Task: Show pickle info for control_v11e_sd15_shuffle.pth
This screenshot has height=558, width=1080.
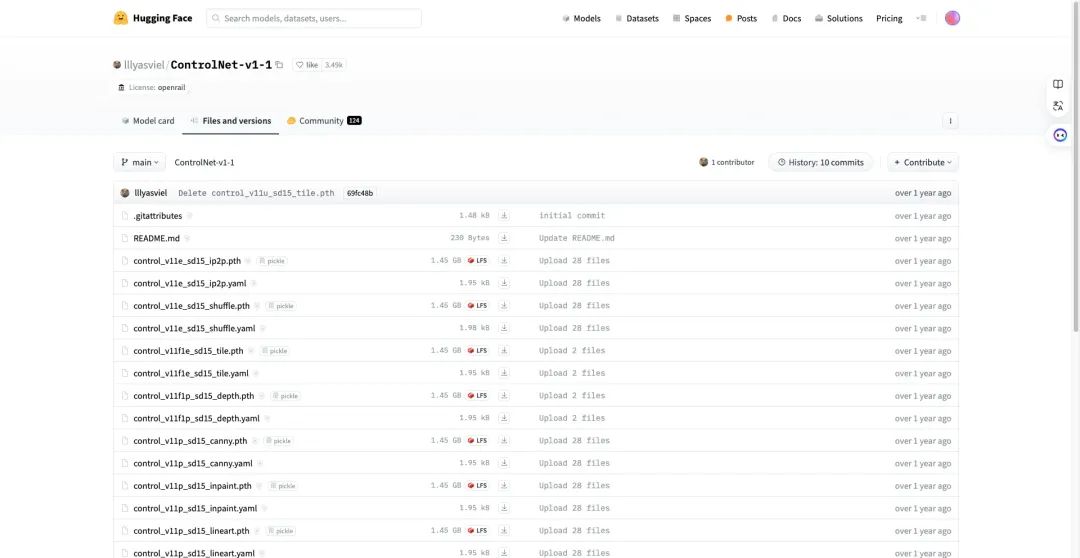Action: [281, 306]
